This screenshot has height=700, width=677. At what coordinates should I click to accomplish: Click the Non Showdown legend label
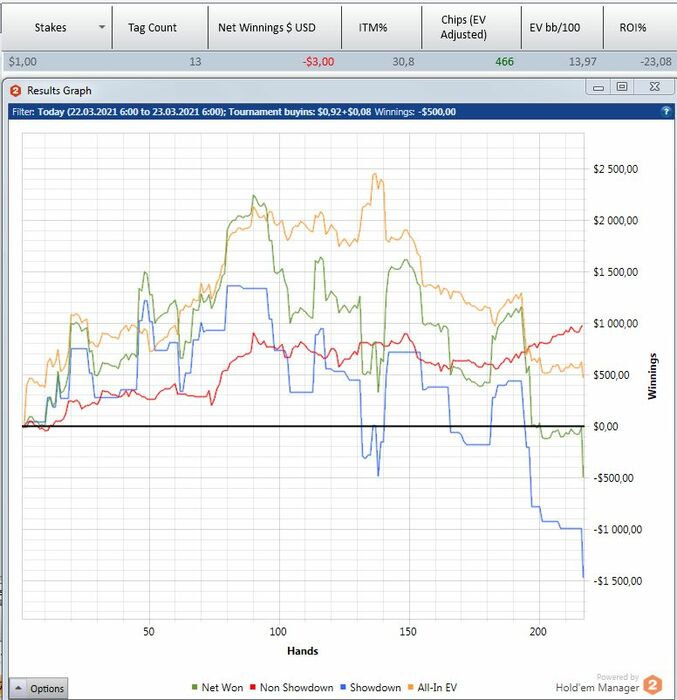297,688
